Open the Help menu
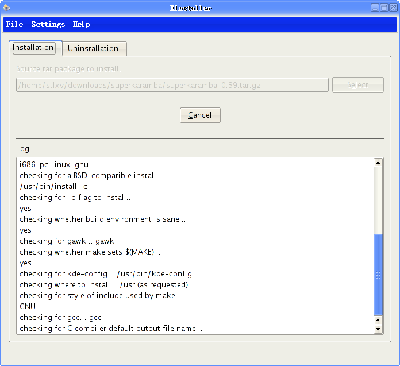 point(81,24)
